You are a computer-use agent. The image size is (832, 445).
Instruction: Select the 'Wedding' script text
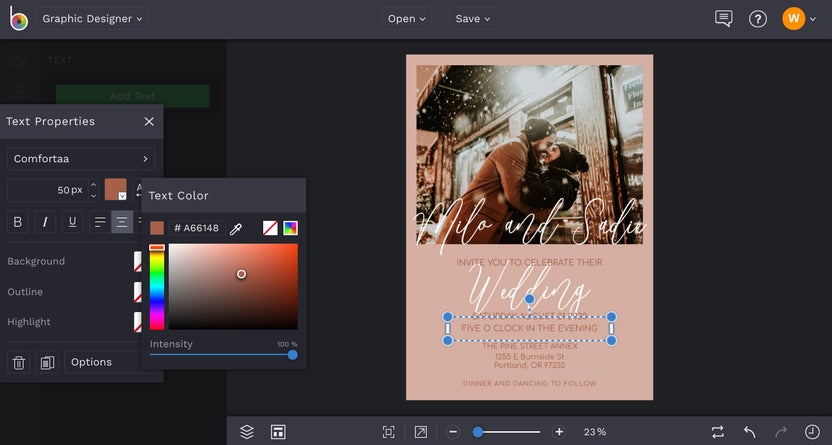click(529, 289)
